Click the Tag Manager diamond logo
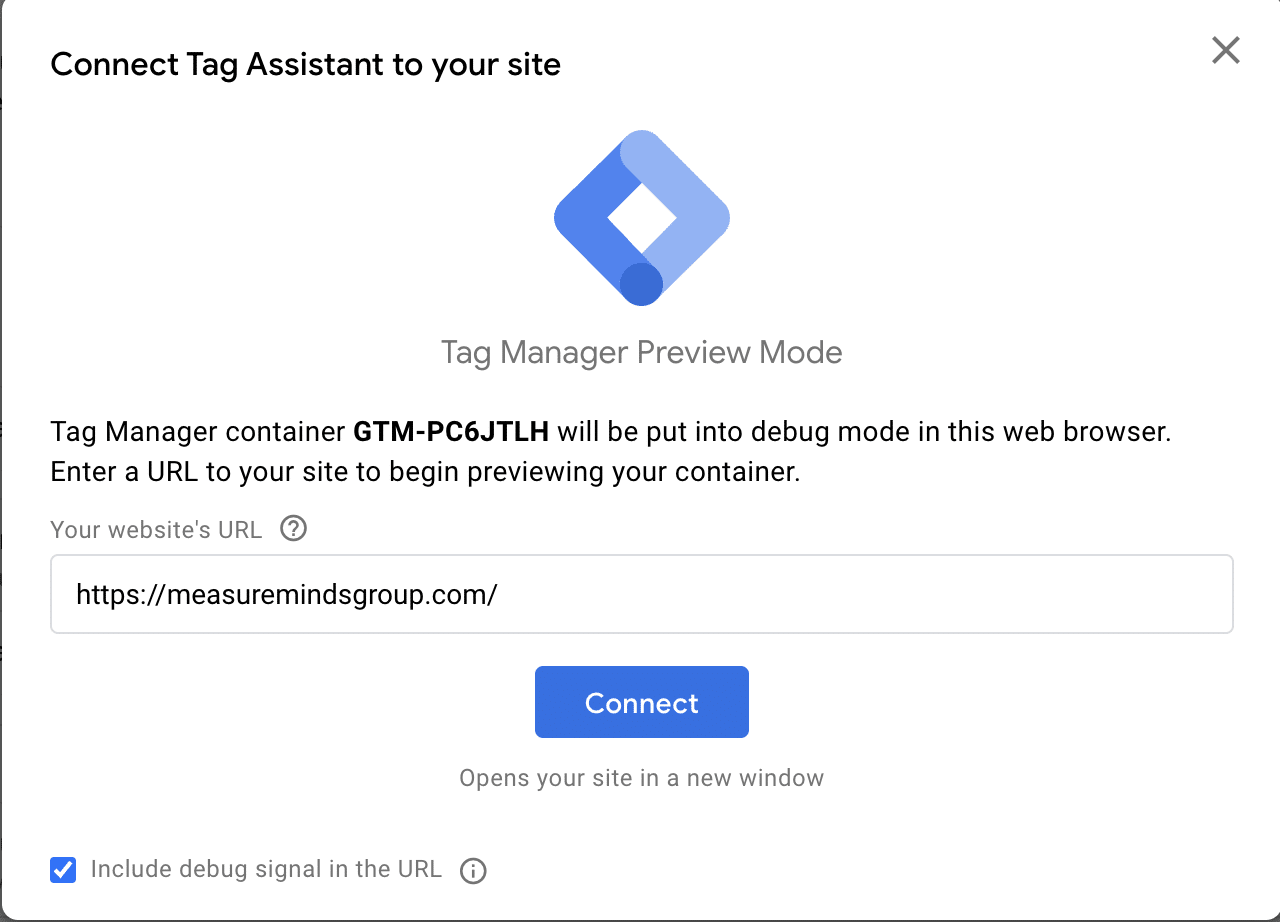1280x922 pixels. [x=641, y=218]
